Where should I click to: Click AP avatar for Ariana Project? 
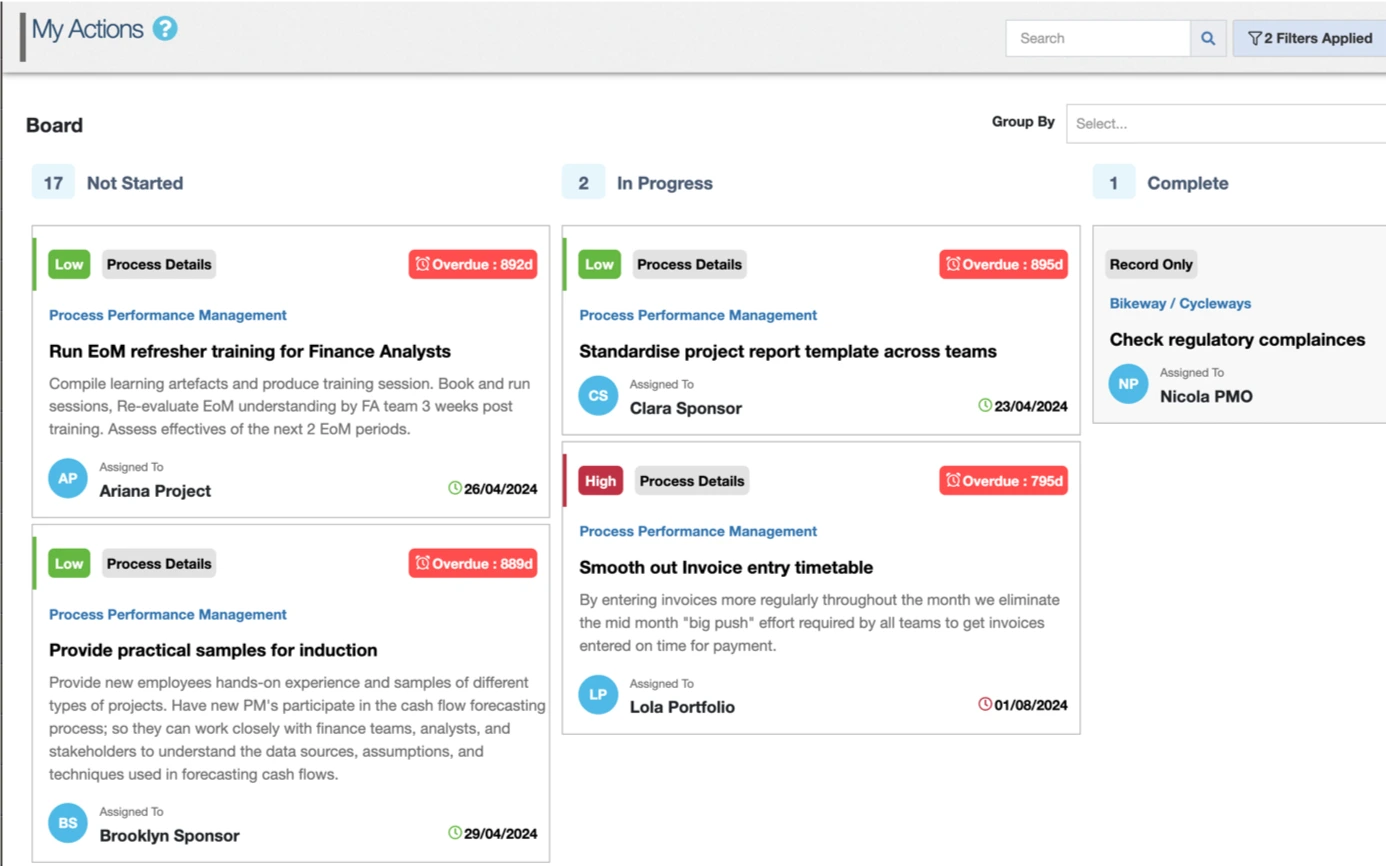[68, 478]
